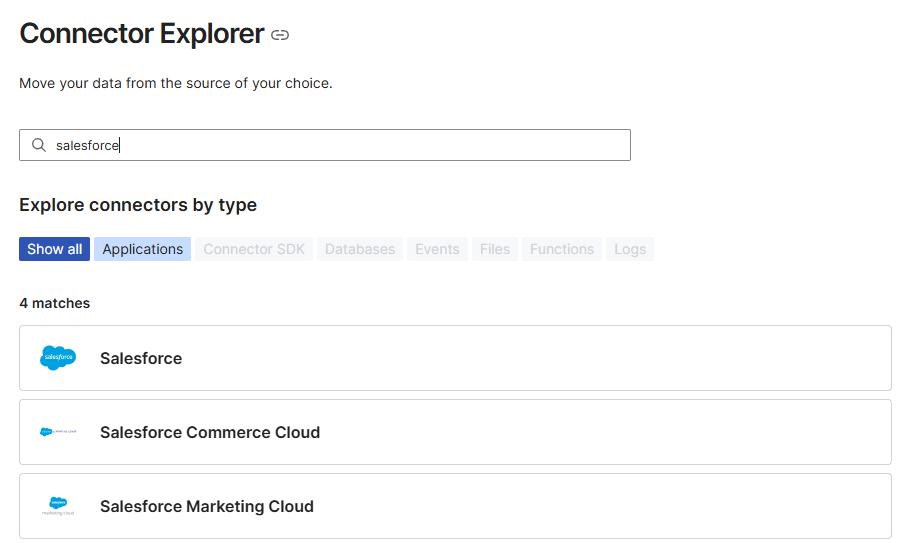This screenshot has width=918, height=543.
Task: Toggle the Connector SDK filter chip
Action: (x=254, y=249)
